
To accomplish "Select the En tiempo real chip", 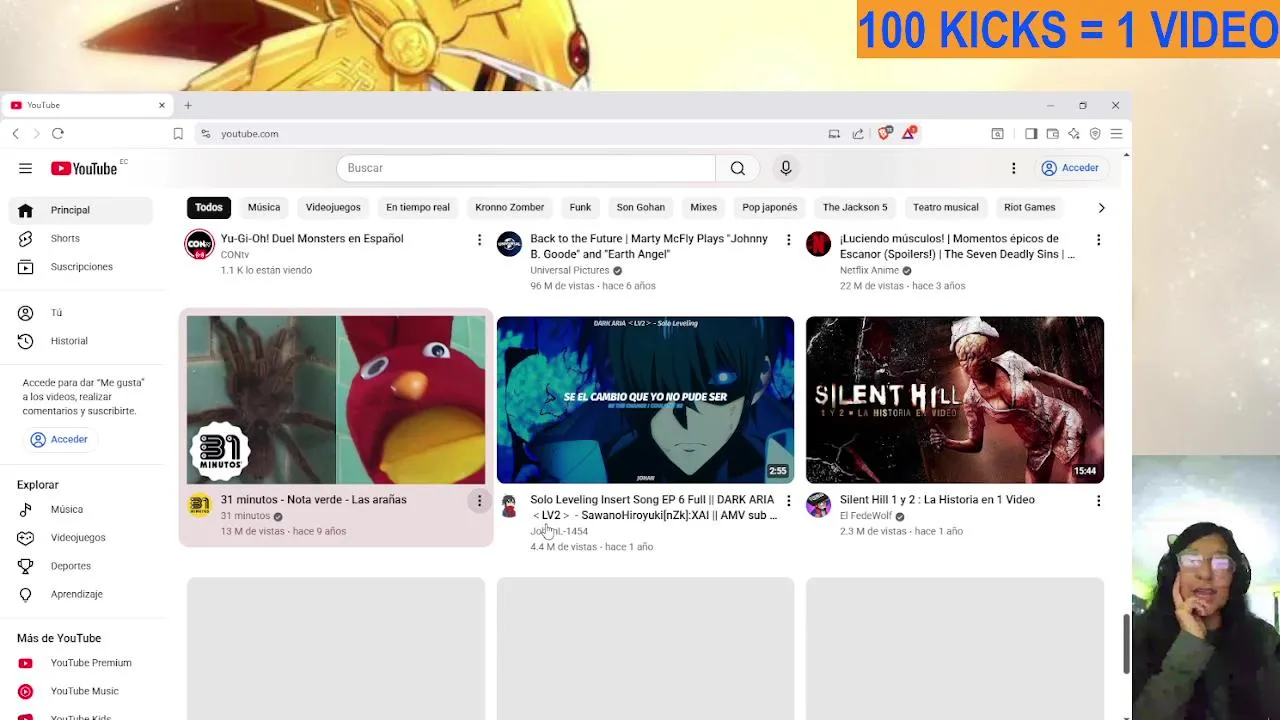I will pos(418,207).
